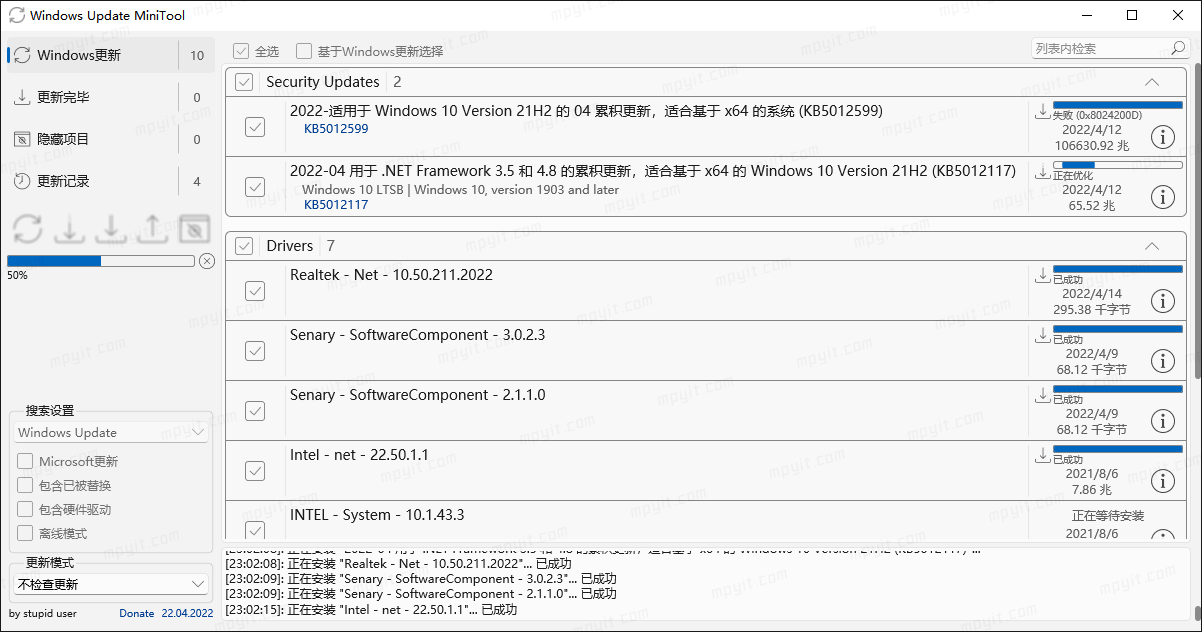The width and height of the screenshot is (1202, 632).
Task: Click the refresh updates icon
Action: pyautogui.click(x=28, y=229)
